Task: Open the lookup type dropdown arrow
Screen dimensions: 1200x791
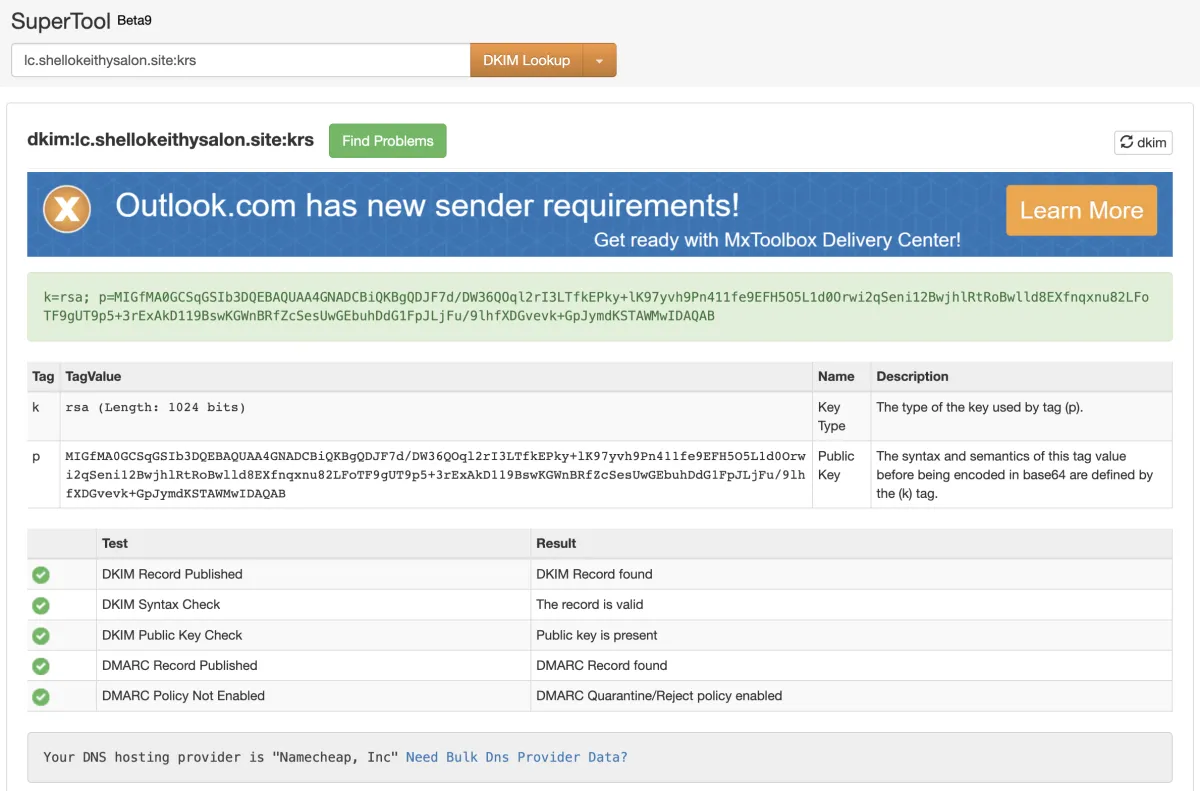Action: pos(599,60)
